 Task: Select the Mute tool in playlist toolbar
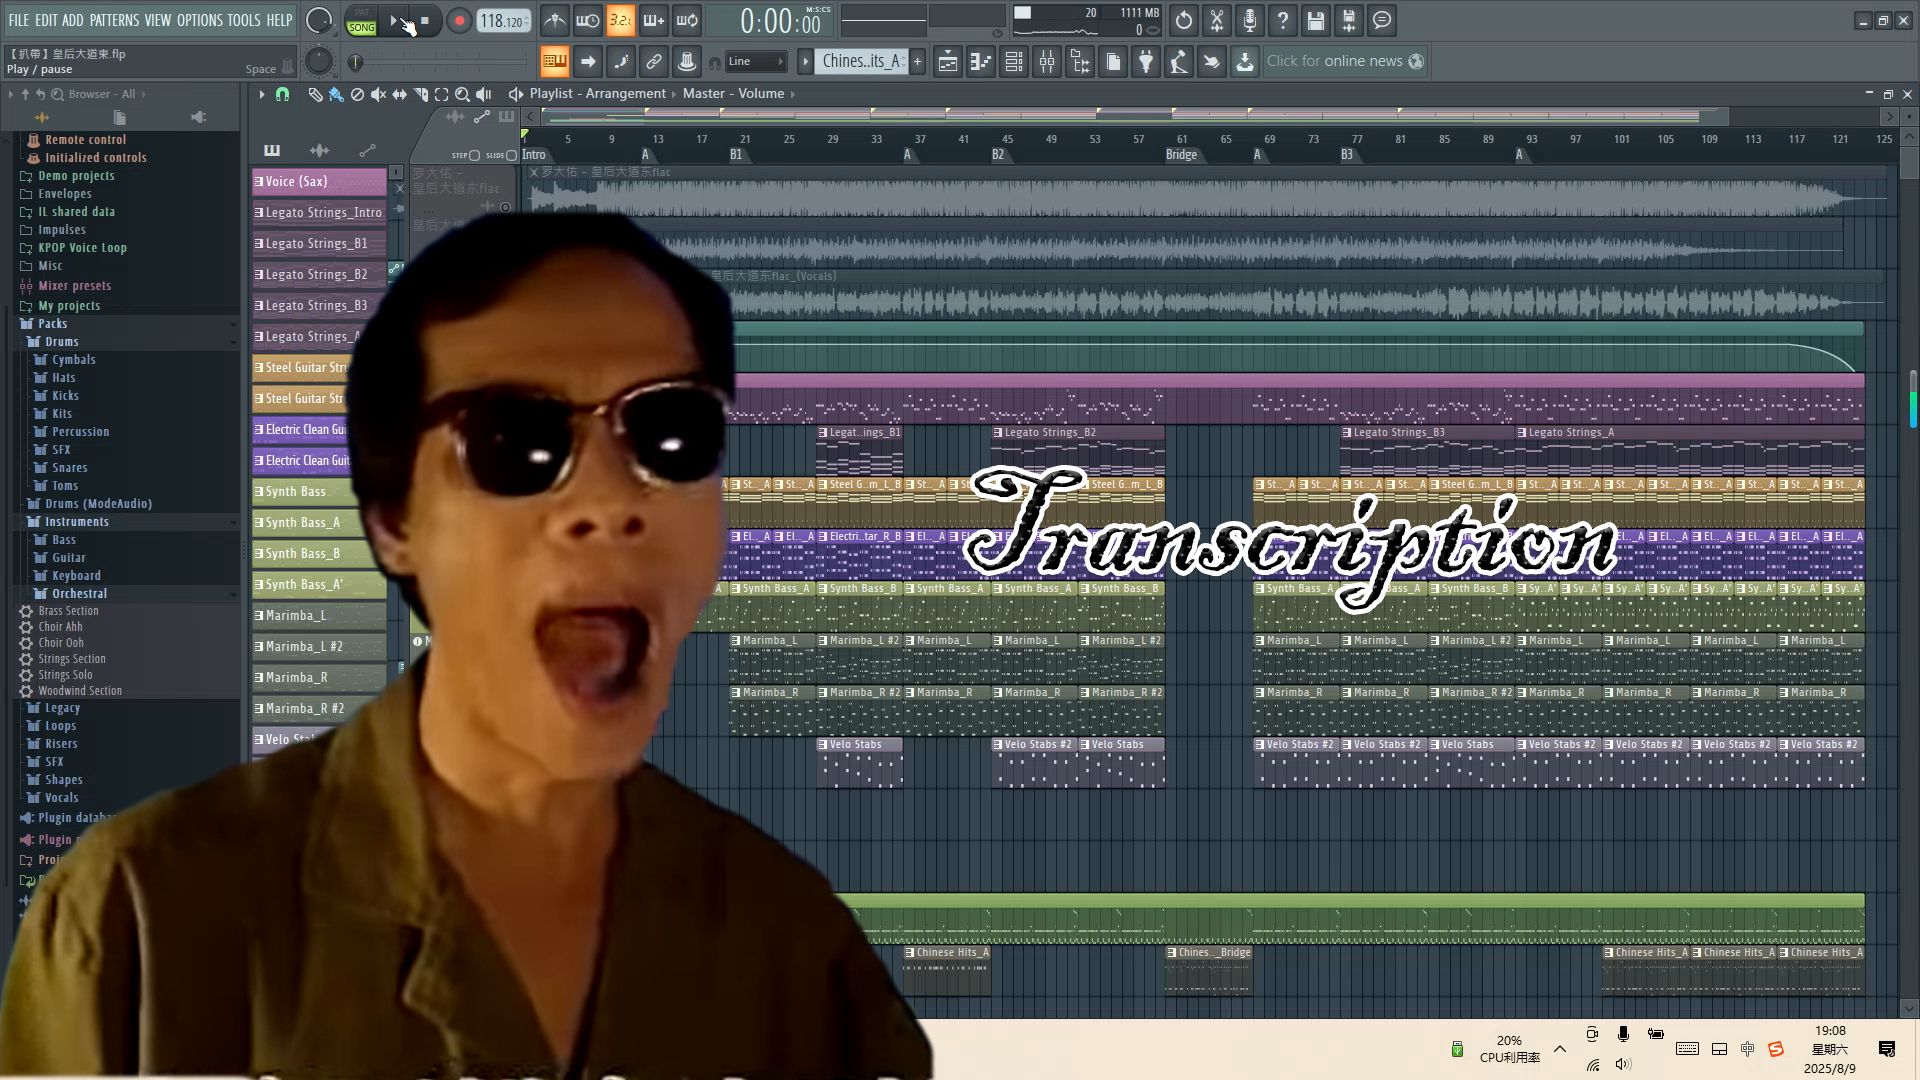pyautogui.click(x=378, y=94)
